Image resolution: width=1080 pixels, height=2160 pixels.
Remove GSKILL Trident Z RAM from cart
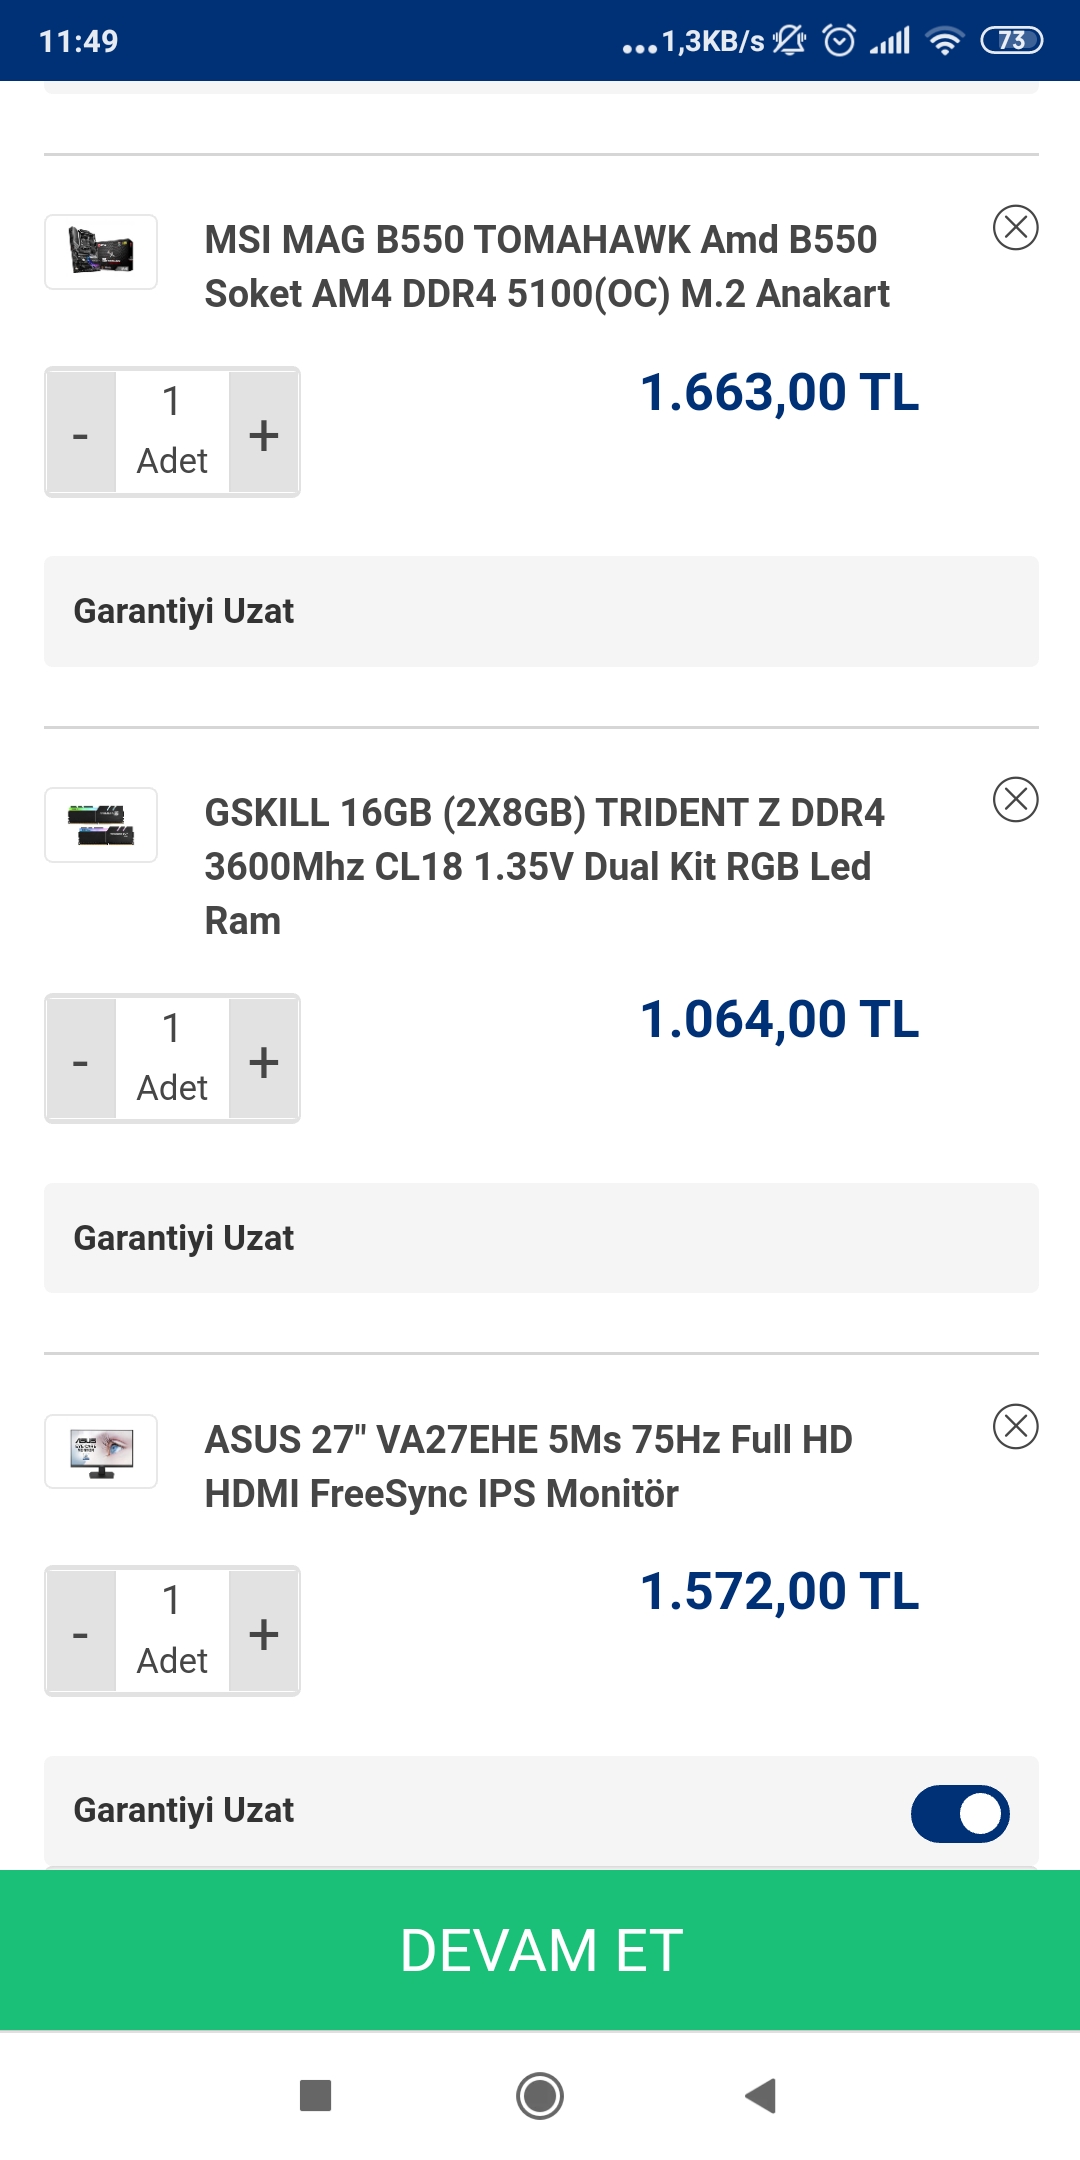[x=1015, y=799]
